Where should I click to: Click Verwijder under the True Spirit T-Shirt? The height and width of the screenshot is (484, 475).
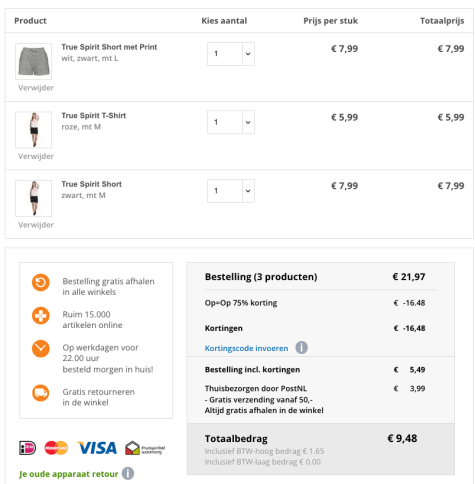(x=36, y=156)
